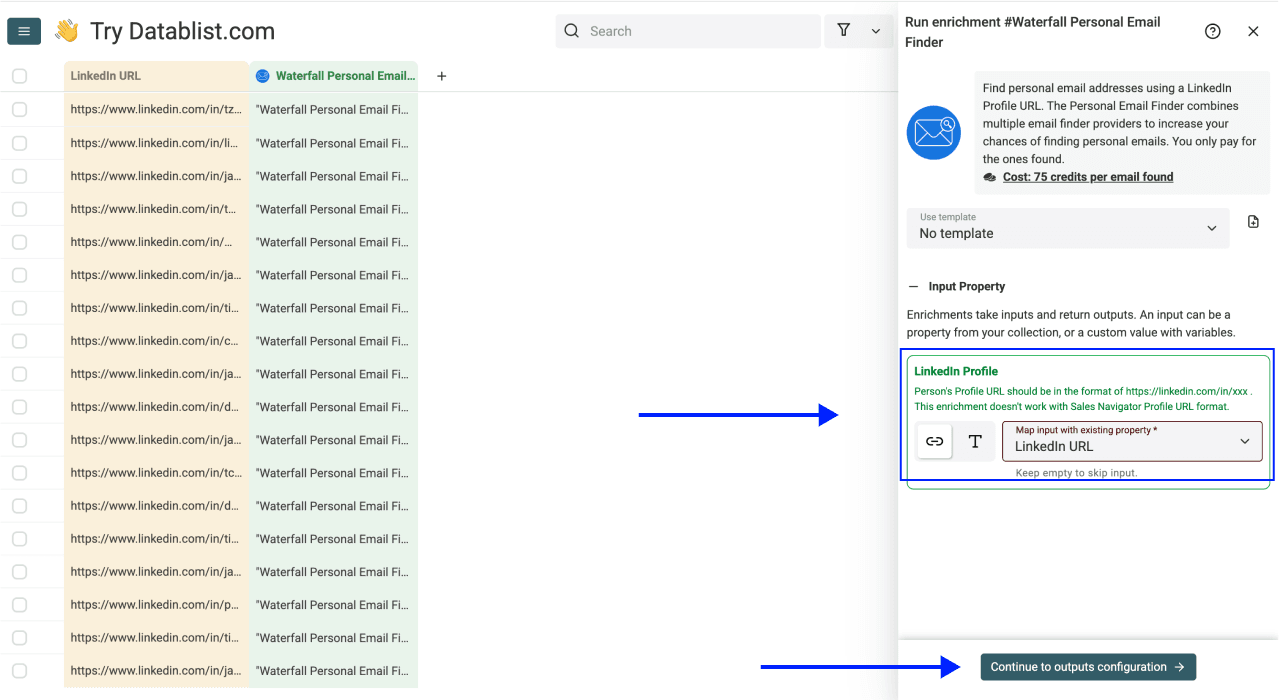Select the checkbox of the last visible row
Screen dimensions: 1279x700
coord(19,670)
